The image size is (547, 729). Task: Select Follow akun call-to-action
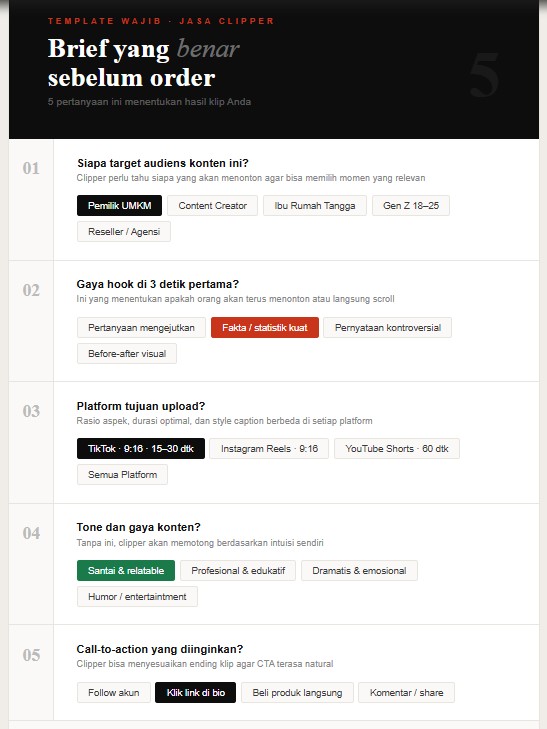(114, 692)
